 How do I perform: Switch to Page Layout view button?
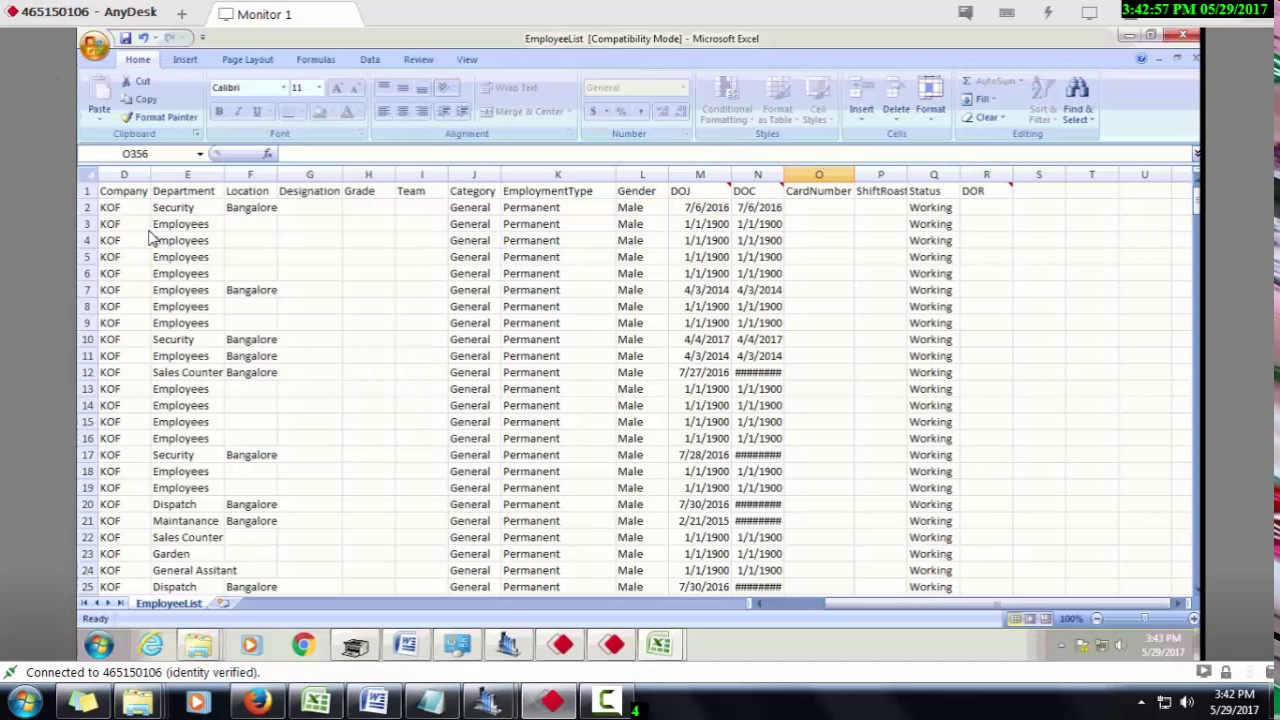(1030, 619)
